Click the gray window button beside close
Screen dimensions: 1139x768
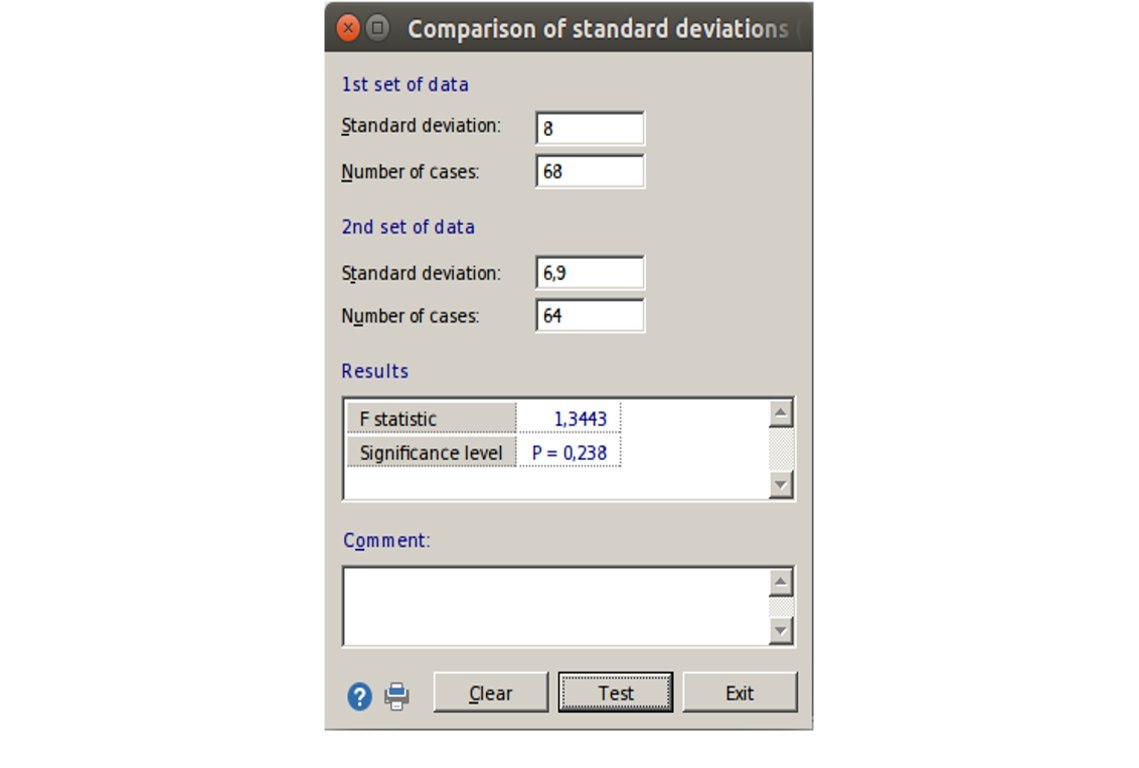click(x=377, y=29)
